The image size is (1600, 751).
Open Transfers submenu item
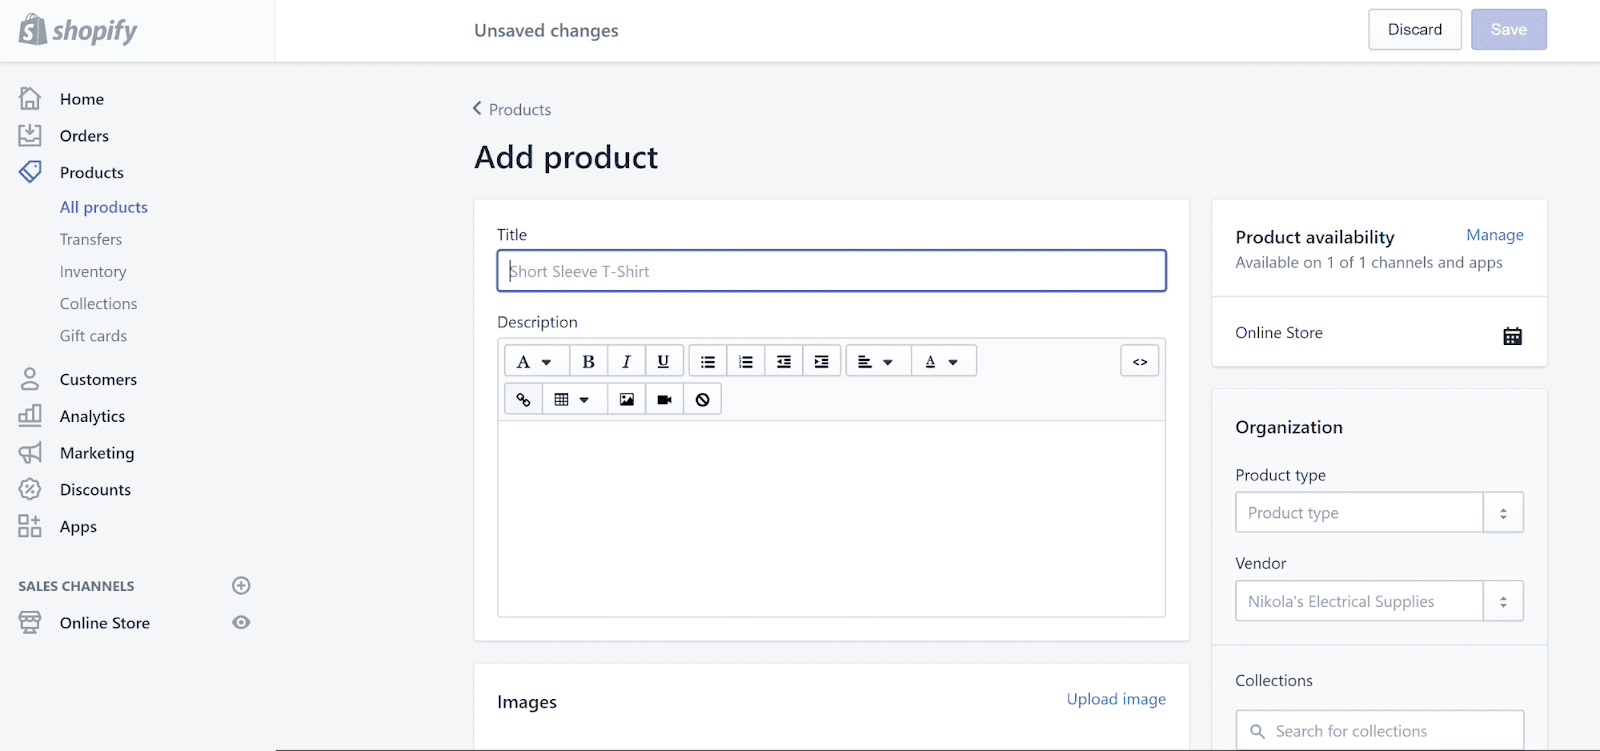tap(91, 239)
